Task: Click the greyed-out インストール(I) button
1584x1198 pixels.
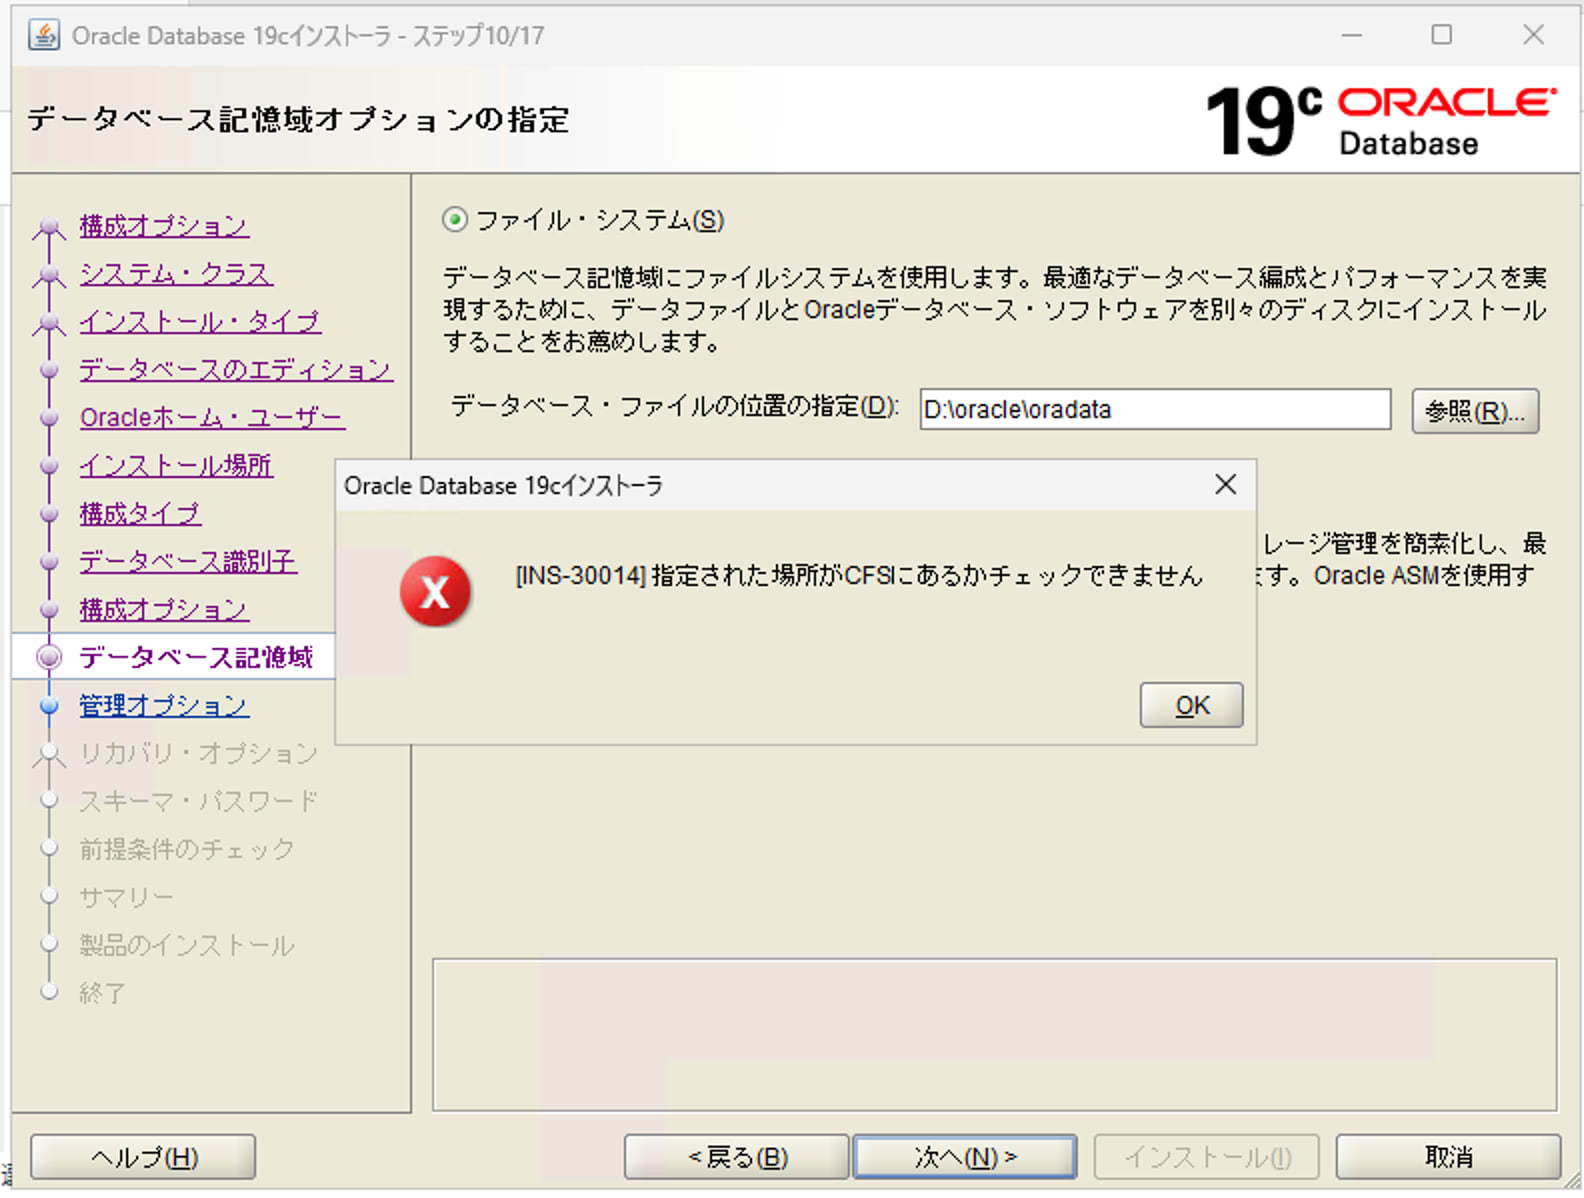Action: tap(1207, 1157)
